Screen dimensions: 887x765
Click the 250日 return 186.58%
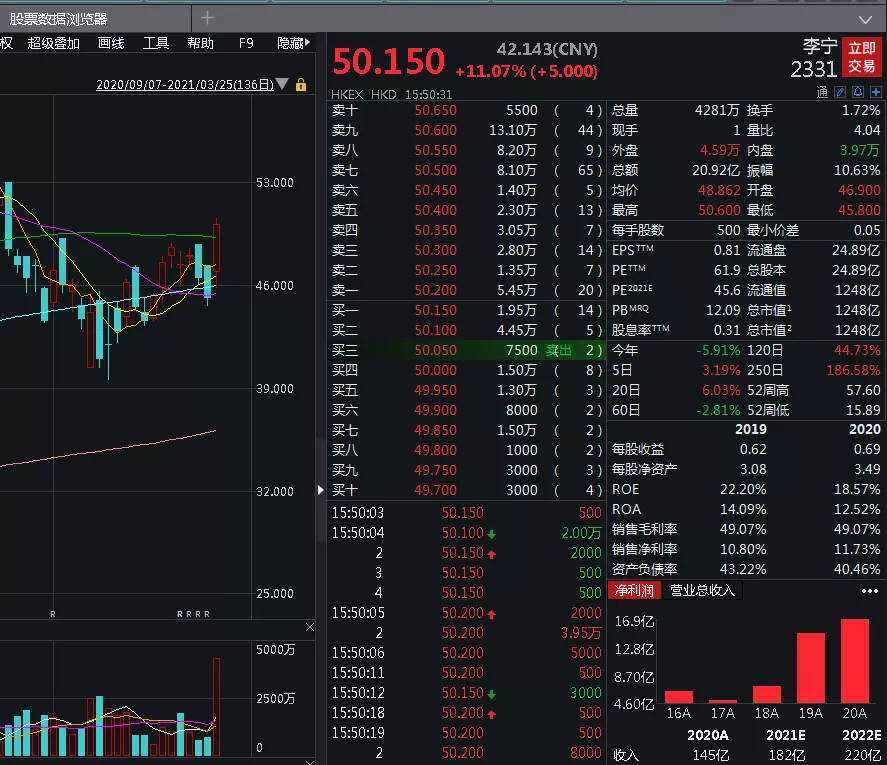point(853,371)
